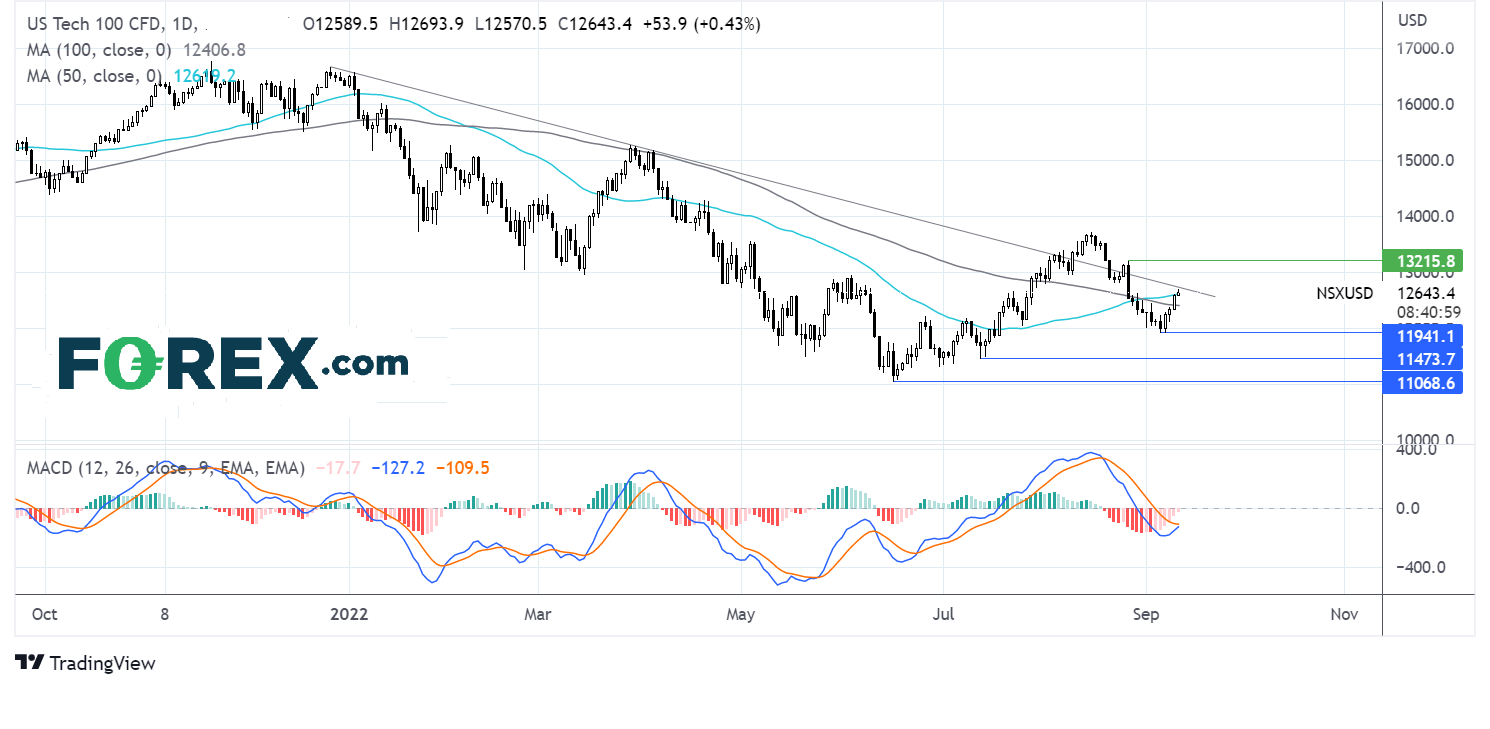Click the Nov label on time axis
The width and height of the screenshot is (1490, 729).
(x=1344, y=614)
